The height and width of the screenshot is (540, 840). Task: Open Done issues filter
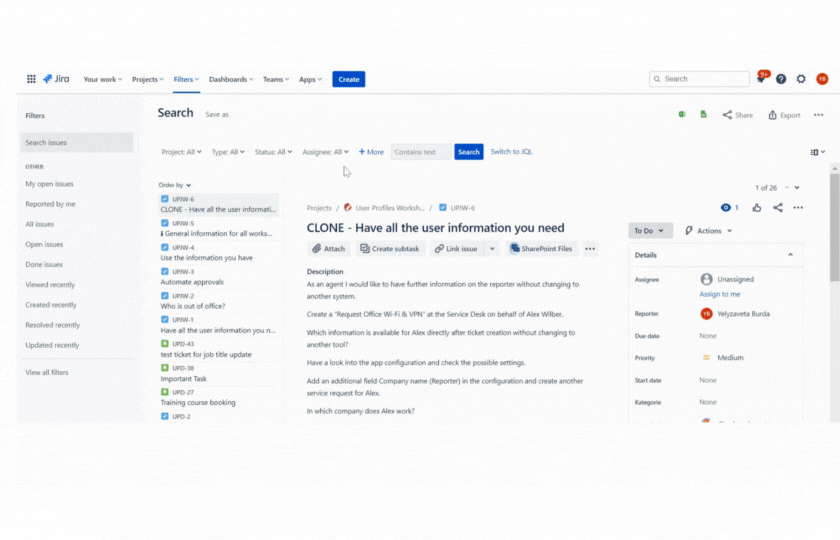click(x=44, y=265)
